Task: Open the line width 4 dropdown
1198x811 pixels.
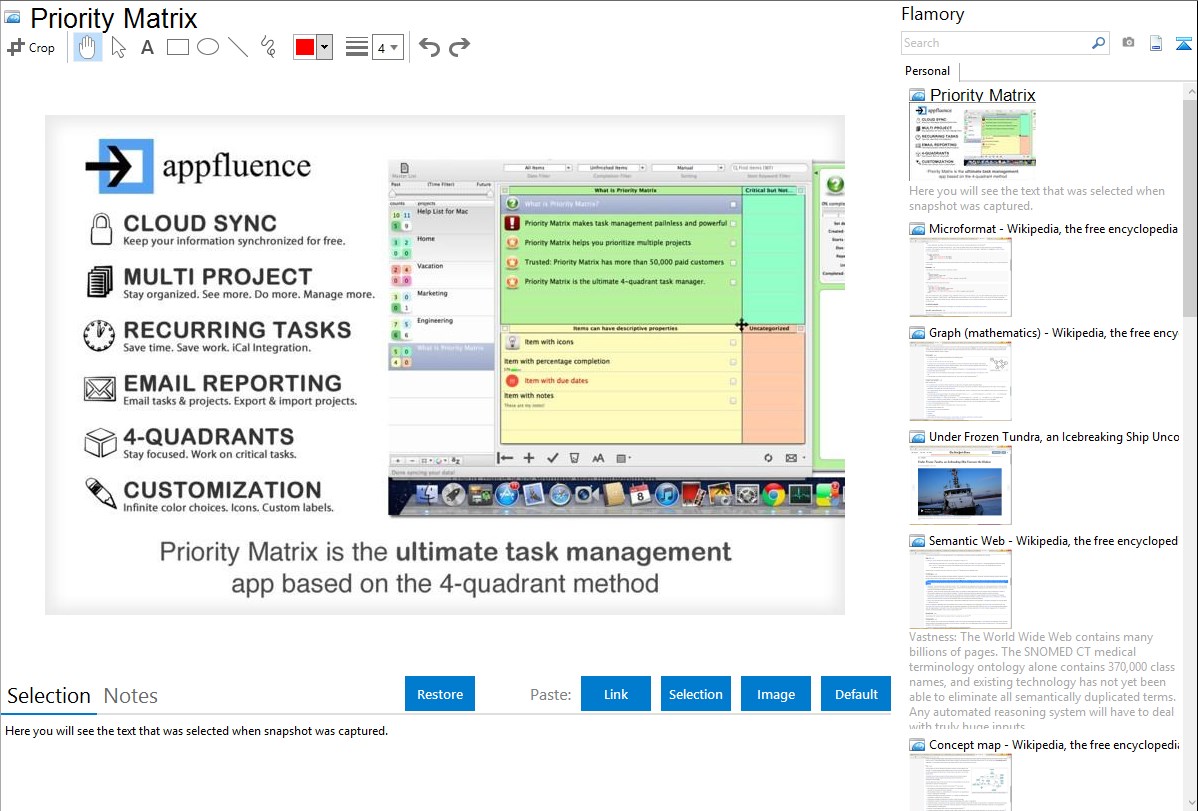Action: (x=388, y=47)
